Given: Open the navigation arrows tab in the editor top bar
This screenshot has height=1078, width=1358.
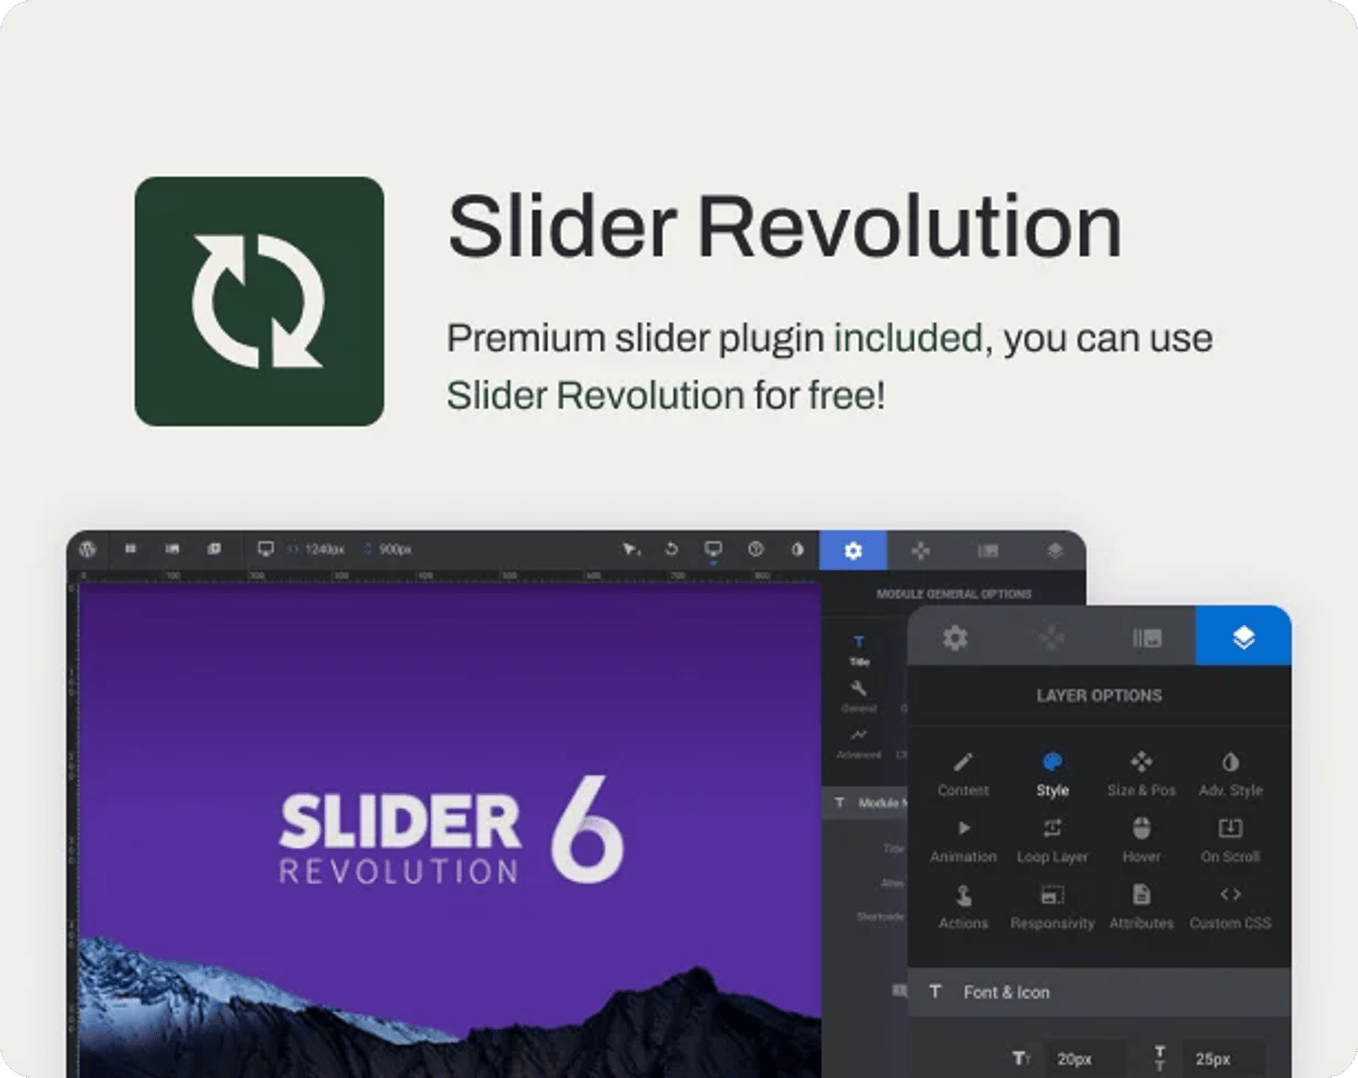Looking at the screenshot, I should click(920, 550).
